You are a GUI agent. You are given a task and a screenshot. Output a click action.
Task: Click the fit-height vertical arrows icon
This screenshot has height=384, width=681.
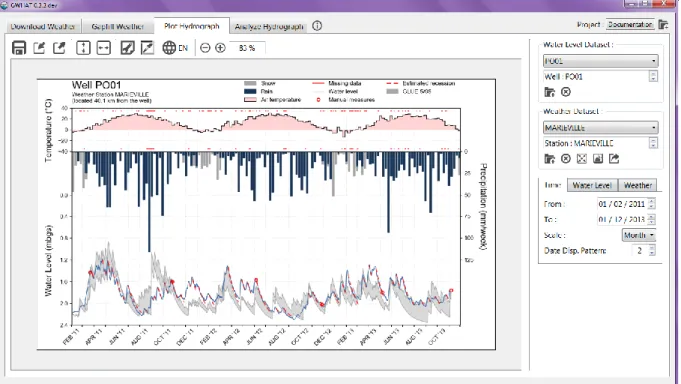click(x=83, y=48)
